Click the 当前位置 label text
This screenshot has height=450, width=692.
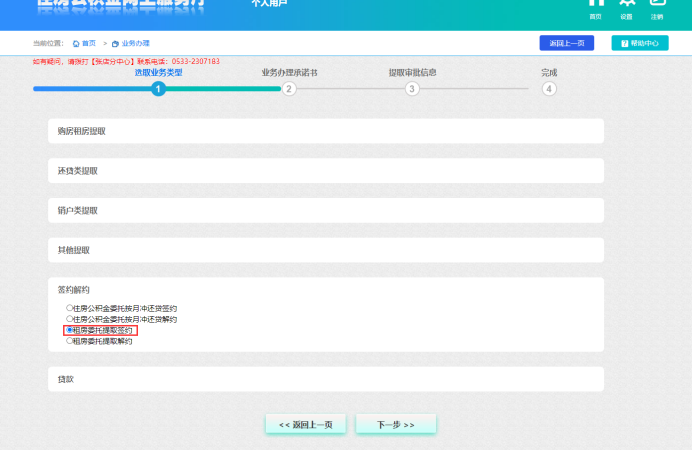click(x=48, y=43)
